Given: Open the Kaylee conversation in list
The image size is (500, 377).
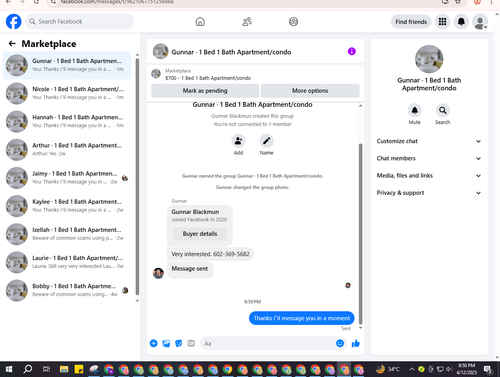Looking at the screenshot, I should click(x=67, y=206).
